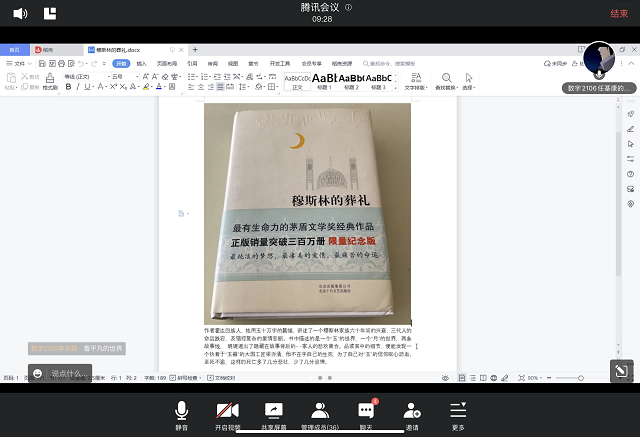
Task: Toggle the speaker audio icon
Action: [20, 13]
